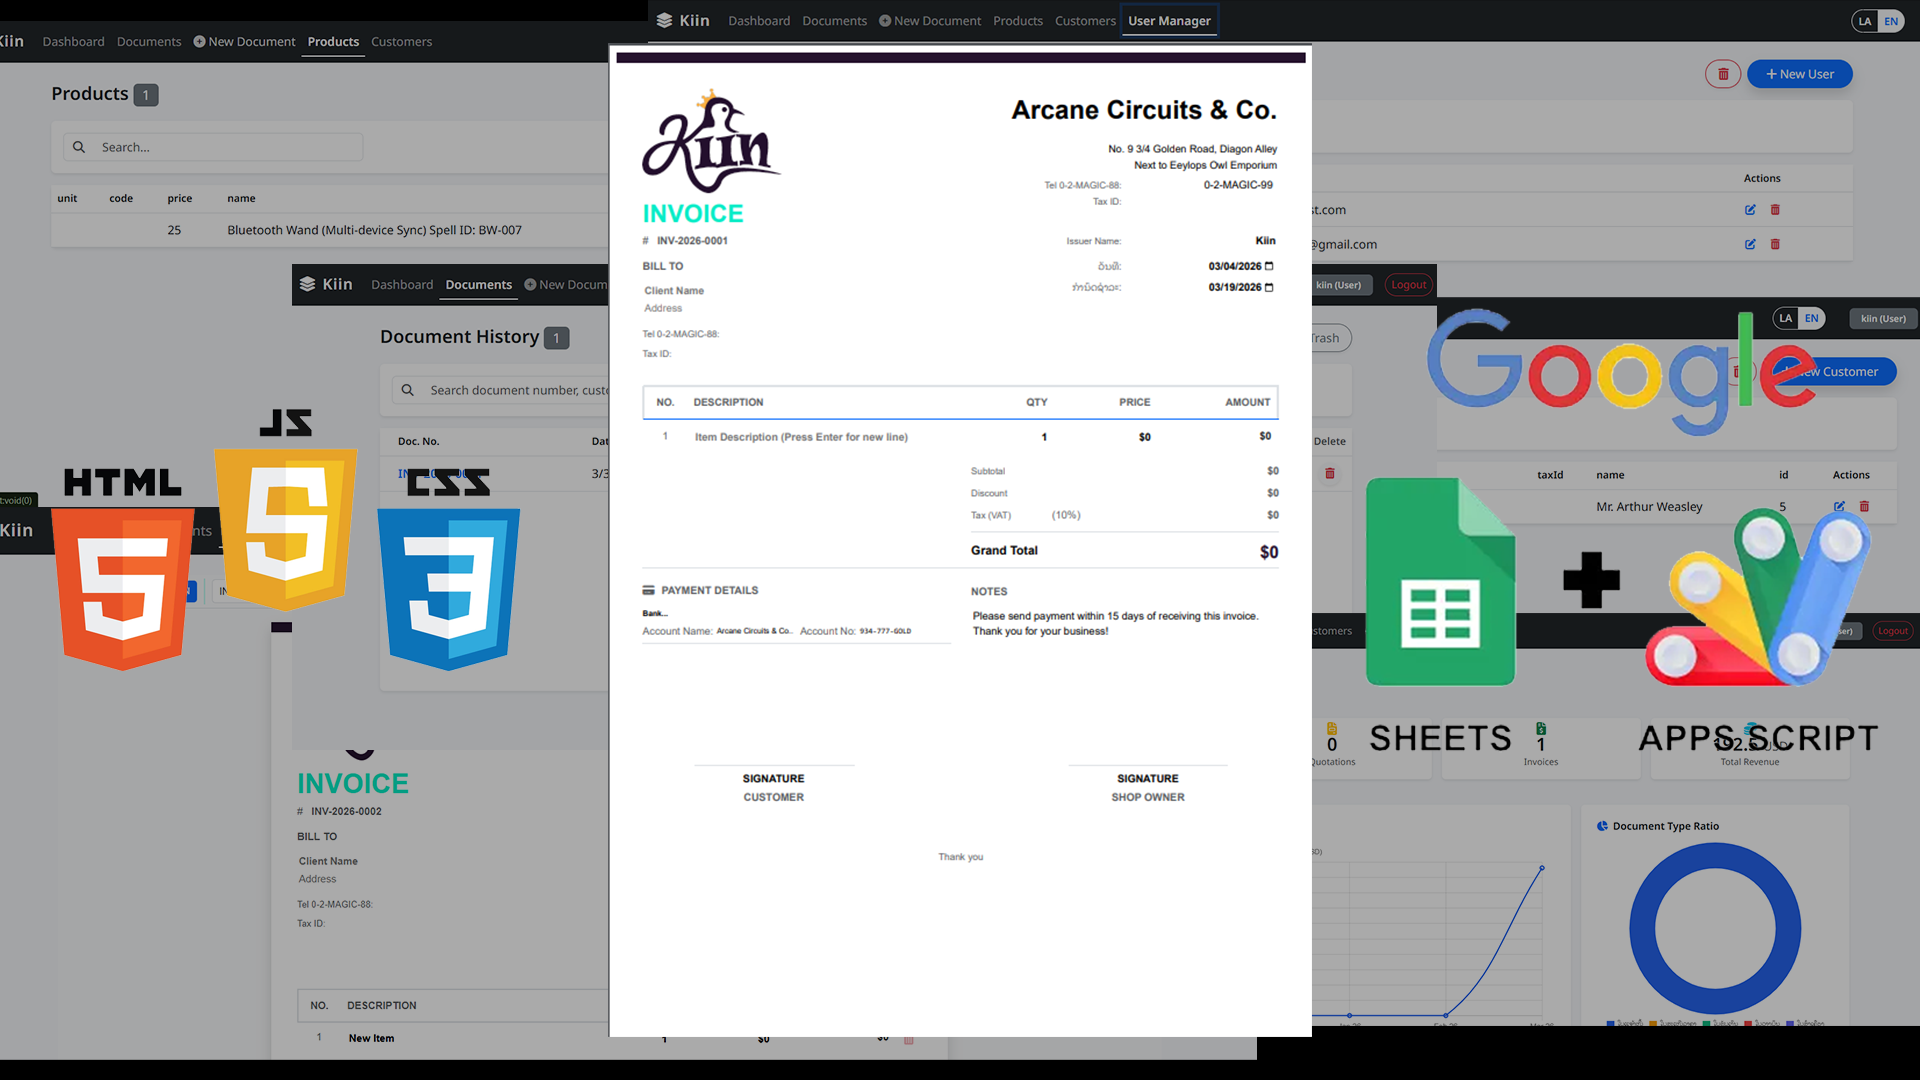Click the edit icon in the gmail.com account row
Screen dimensions: 1920x1080
coord(1750,244)
